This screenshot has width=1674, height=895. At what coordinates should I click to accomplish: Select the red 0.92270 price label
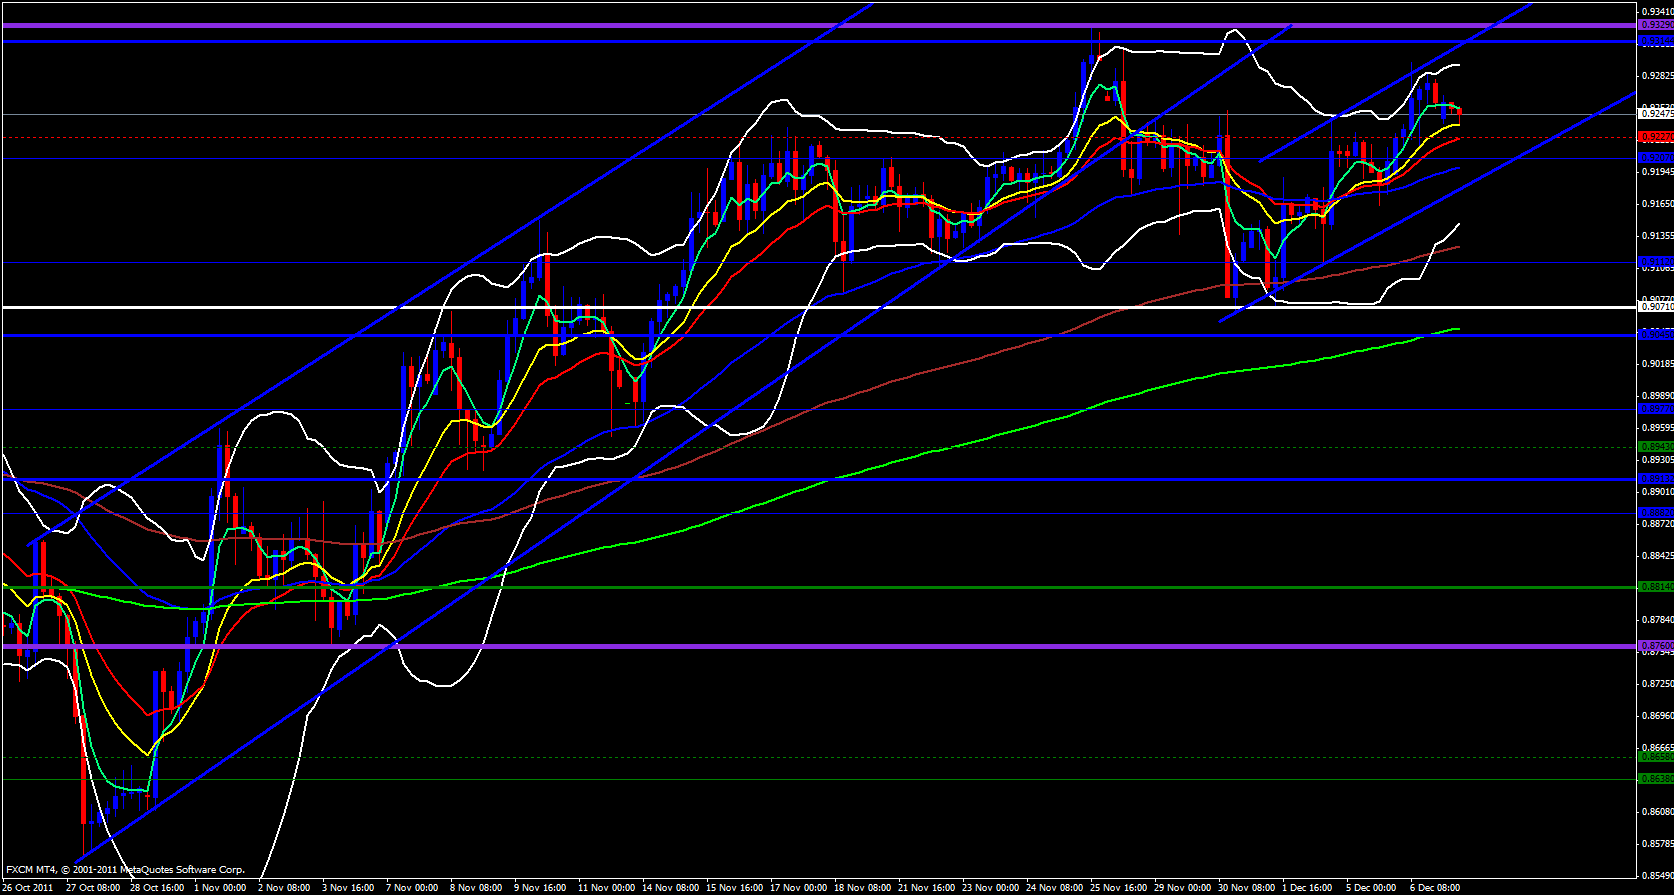pyautogui.click(x=1655, y=137)
